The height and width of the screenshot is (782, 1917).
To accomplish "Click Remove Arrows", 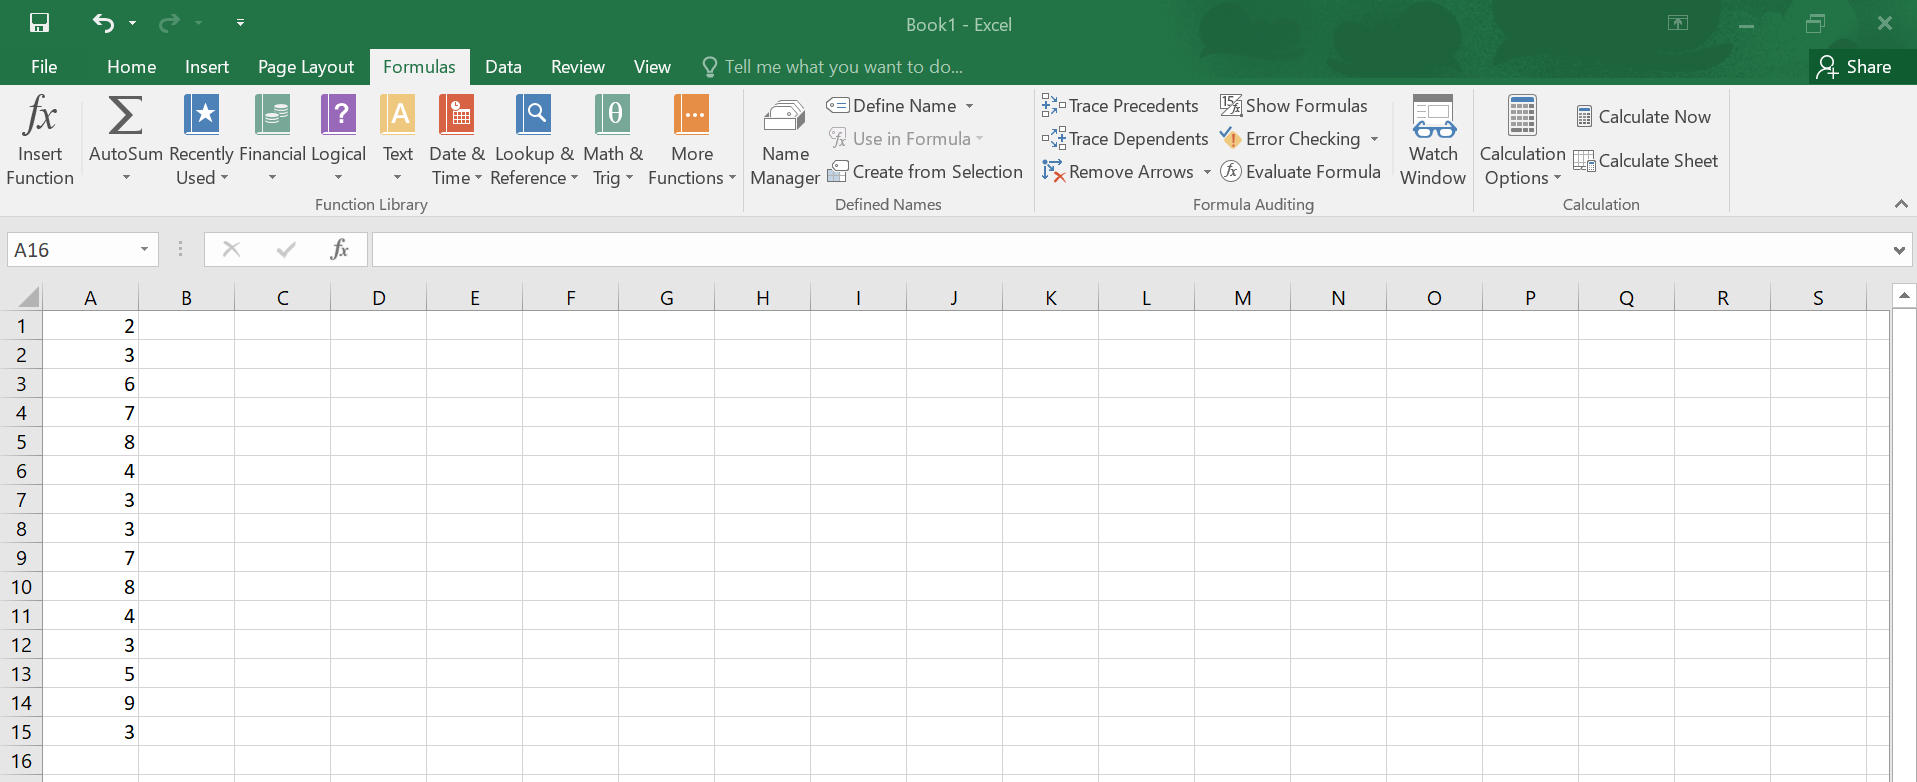I will pos(1118,171).
